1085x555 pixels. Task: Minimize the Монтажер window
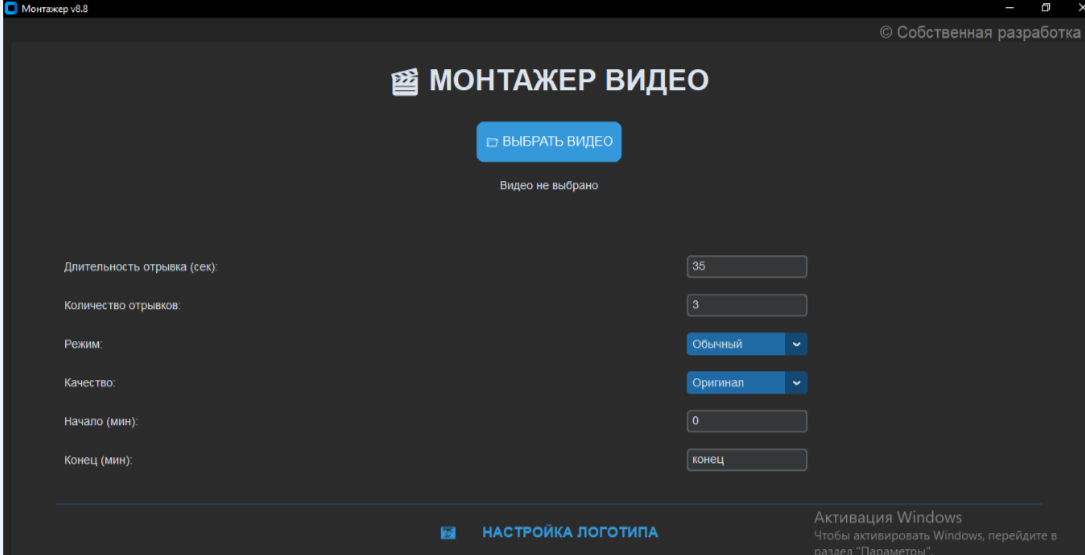[1009, 9]
